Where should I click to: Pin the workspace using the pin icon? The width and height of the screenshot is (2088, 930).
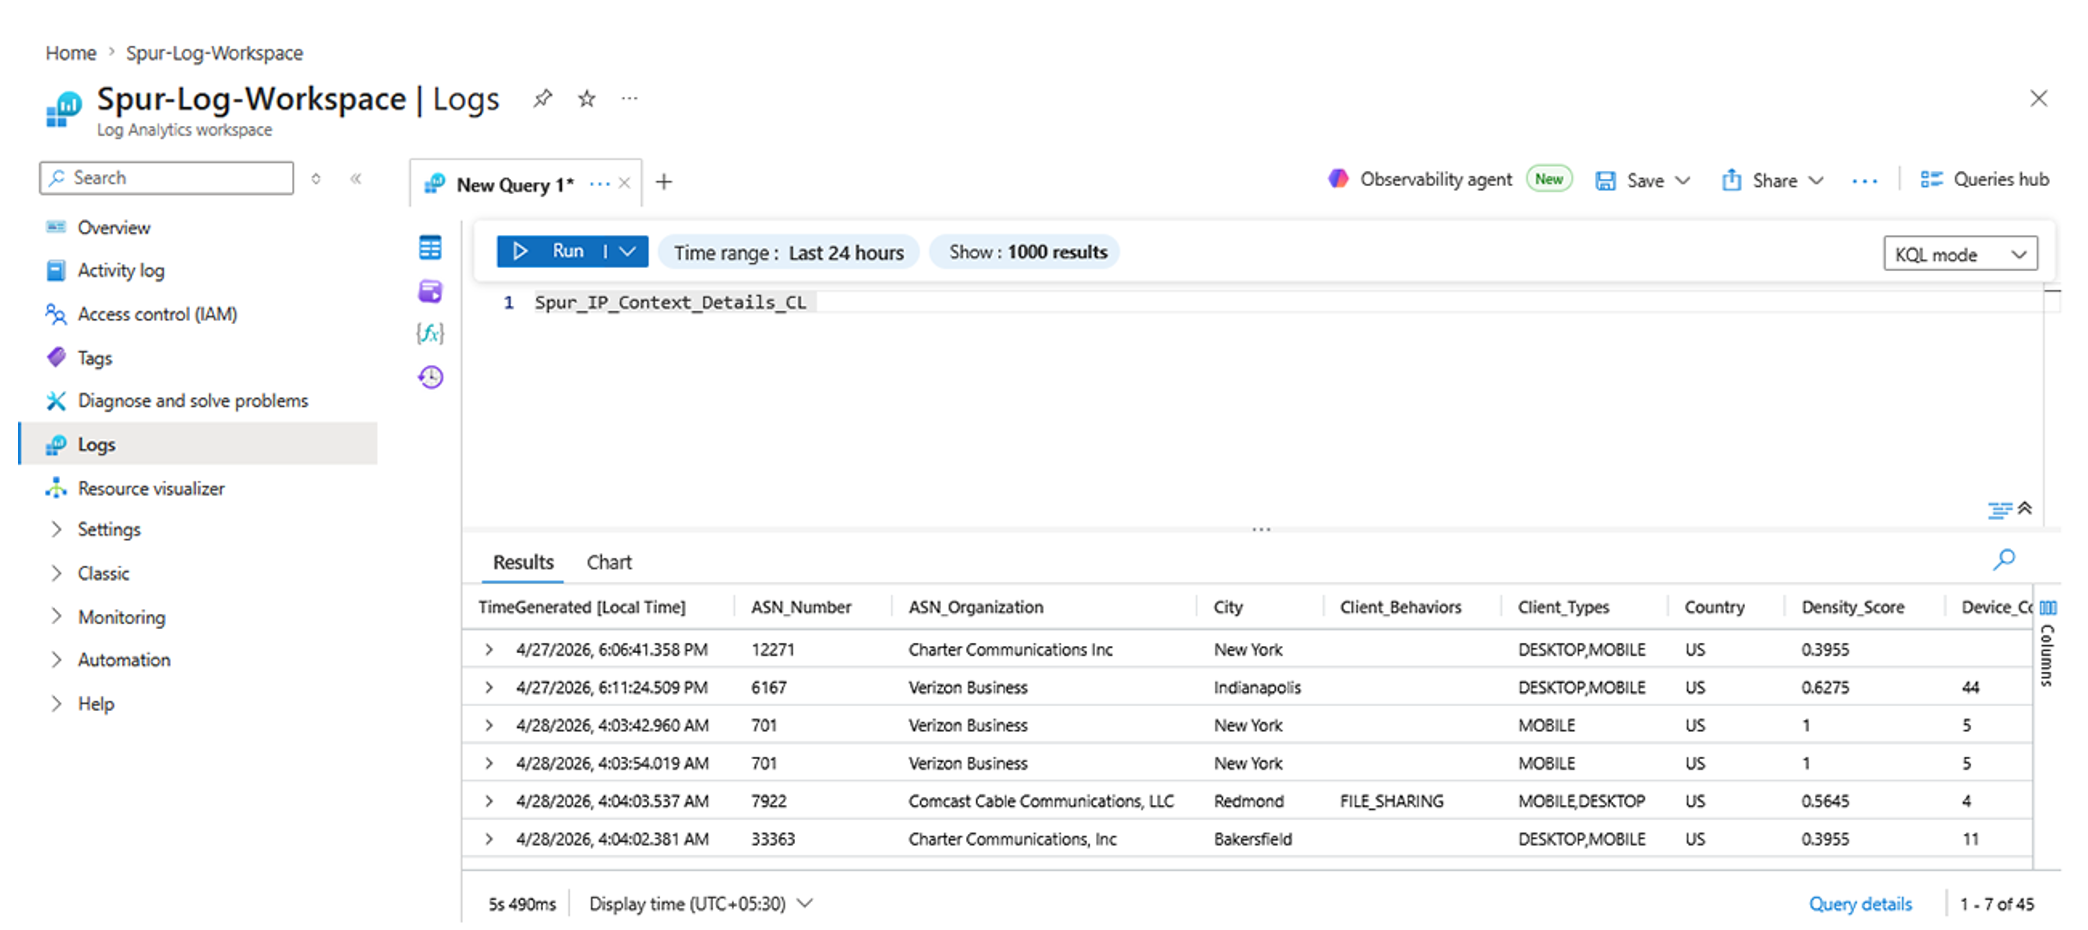(x=542, y=98)
